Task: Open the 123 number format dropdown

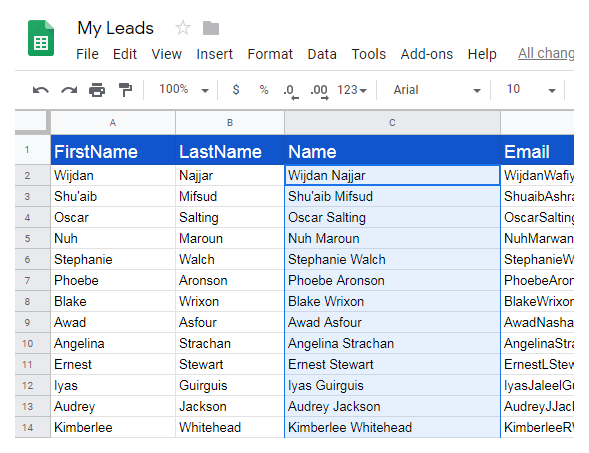Action: click(x=352, y=90)
